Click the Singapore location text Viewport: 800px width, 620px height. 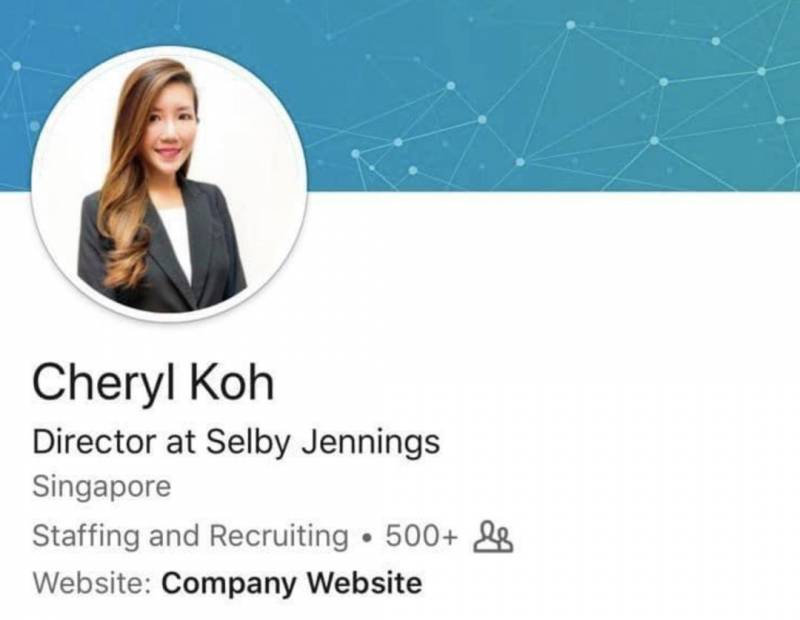(102, 487)
